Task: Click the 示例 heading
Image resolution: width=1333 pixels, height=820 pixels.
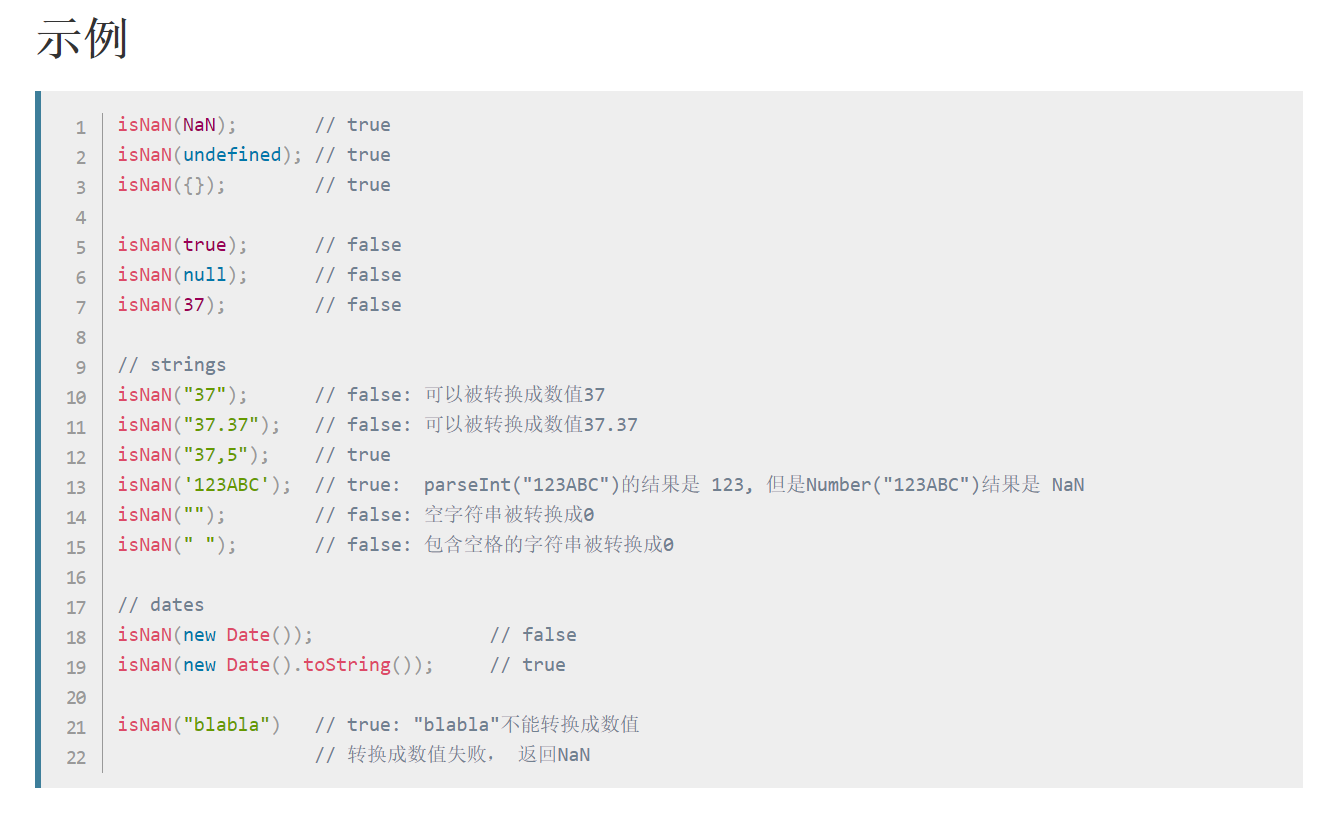Action: [82, 42]
